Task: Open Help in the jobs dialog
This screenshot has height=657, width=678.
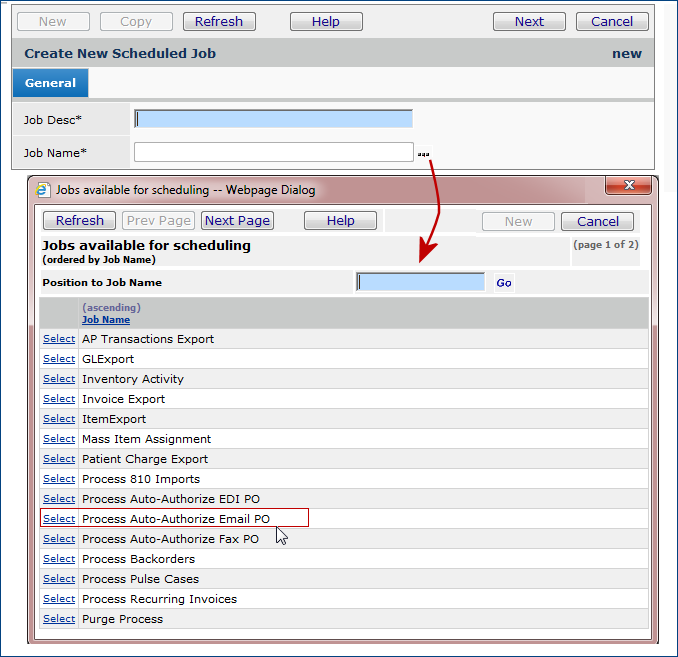Action: click(x=340, y=221)
